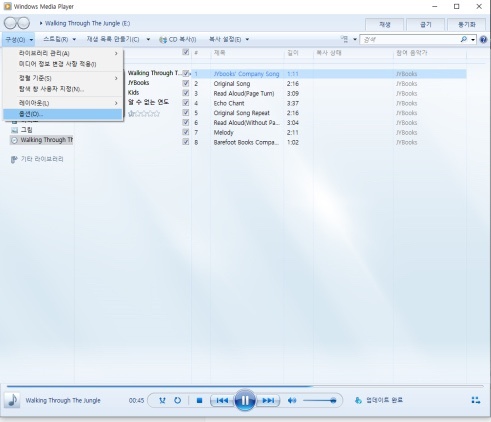Sort by the 복사 상태 column header
The height and width of the screenshot is (422, 491).
pos(329,53)
